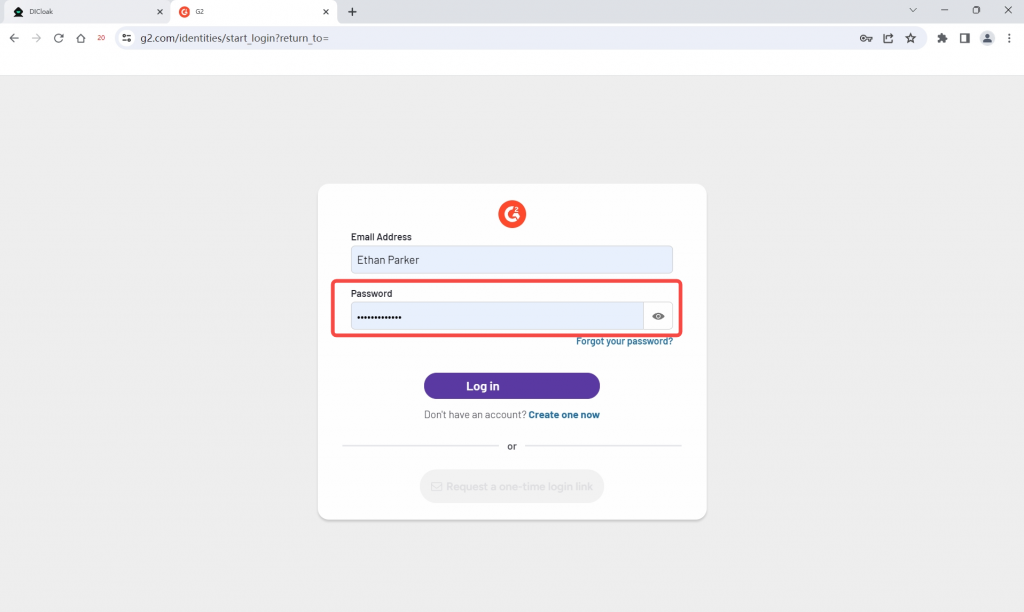The image size is (1024, 612).
Task: Show password with the eye icon
Action: click(x=658, y=316)
